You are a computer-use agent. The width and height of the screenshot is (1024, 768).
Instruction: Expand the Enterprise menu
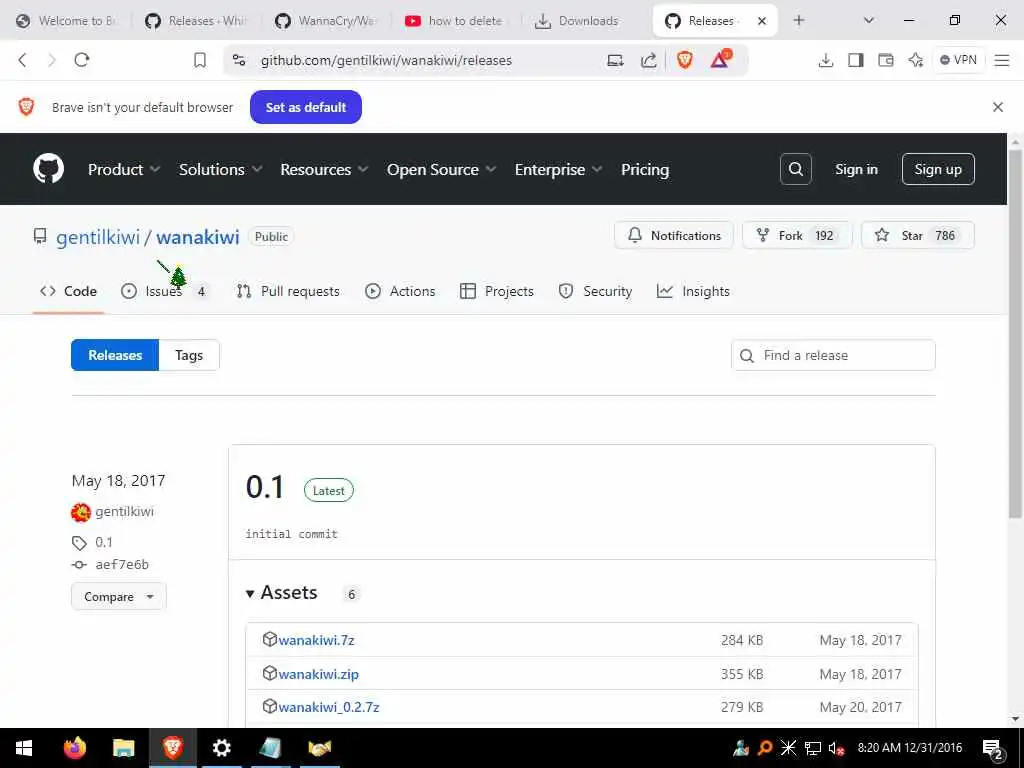click(558, 169)
